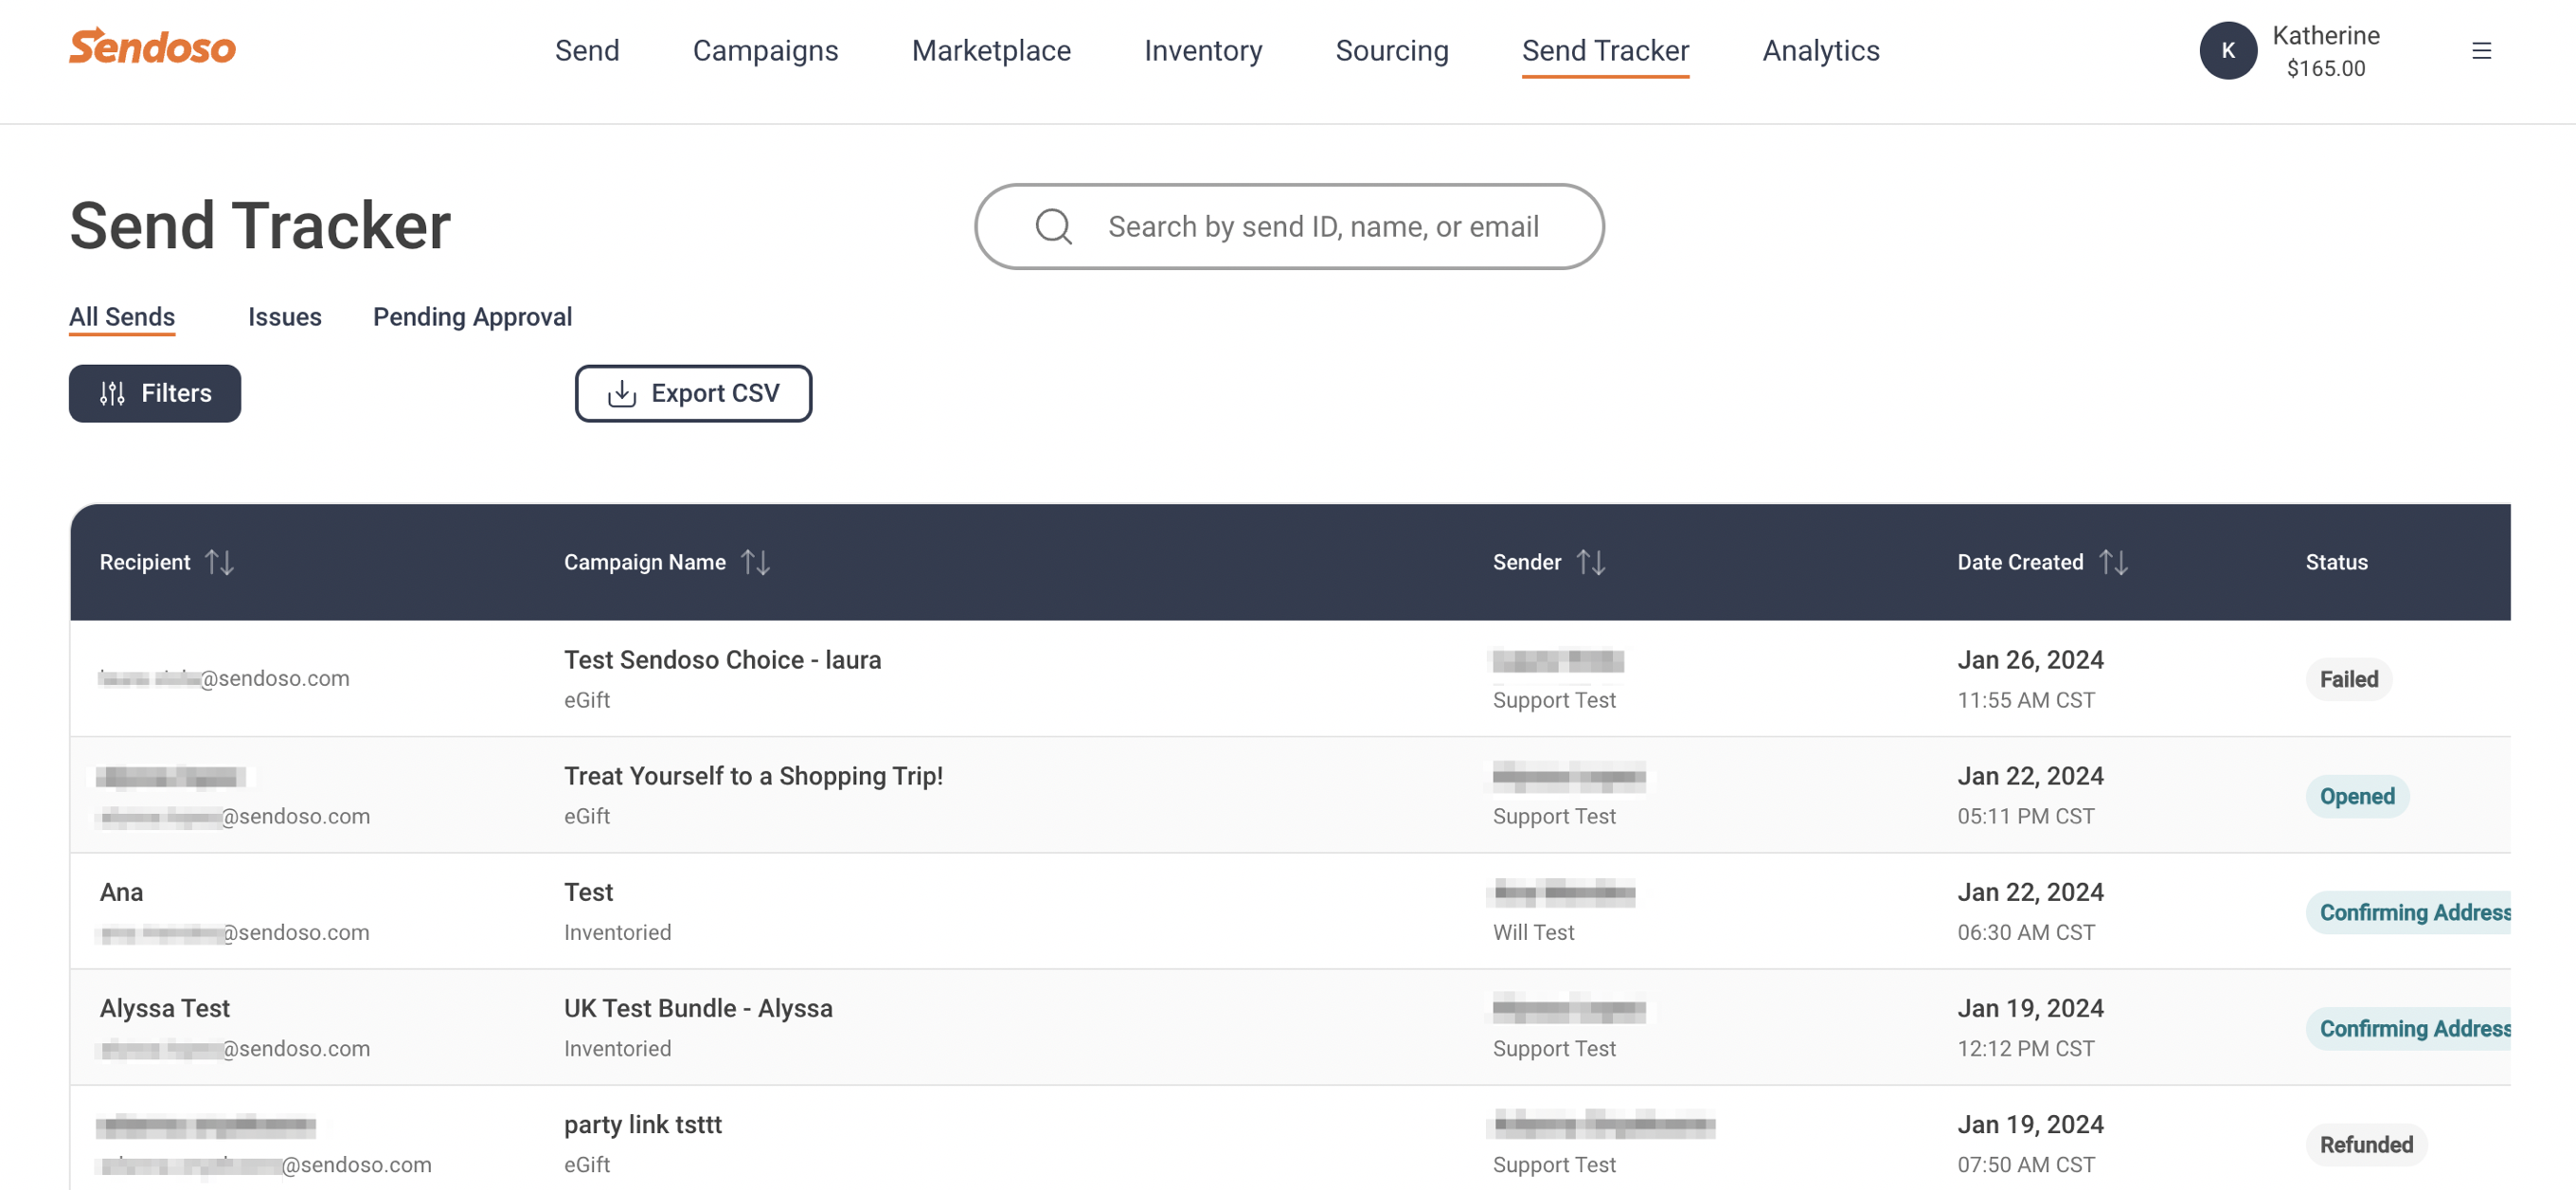This screenshot has height=1190, width=2576.
Task: Open the Sendoso logo home link
Action: [152, 47]
